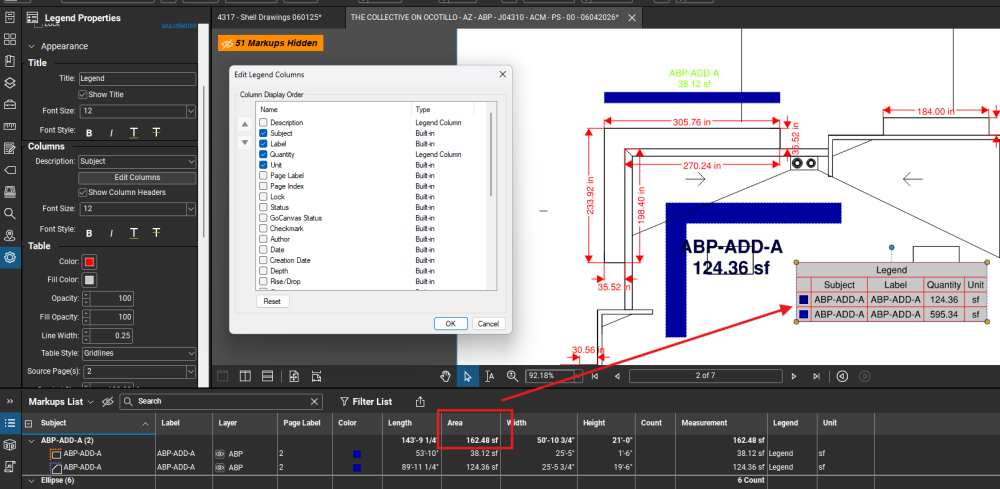Export the Markups List via share icon
The image size is (1000, 489).
[420, 402]
